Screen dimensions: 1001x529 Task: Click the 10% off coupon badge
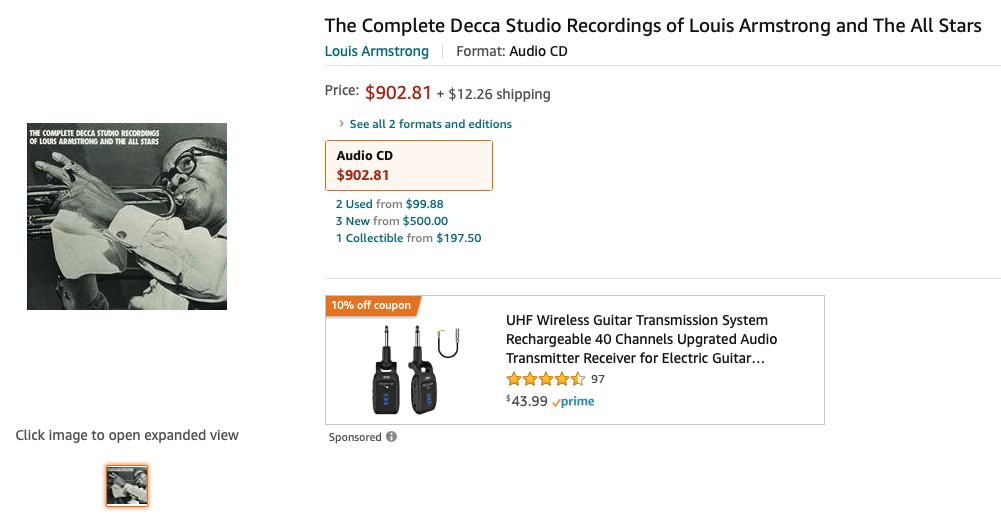pos(371,305)
